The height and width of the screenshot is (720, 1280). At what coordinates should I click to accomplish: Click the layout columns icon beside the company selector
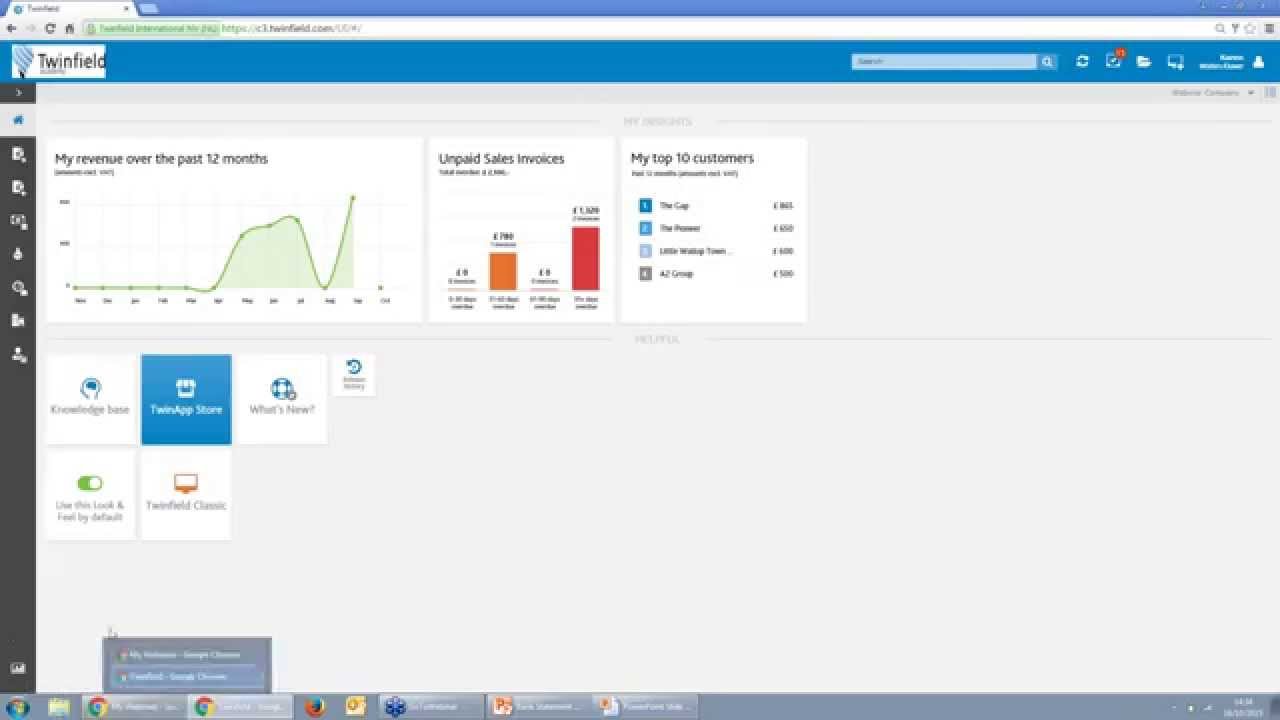coord(1271,93)
